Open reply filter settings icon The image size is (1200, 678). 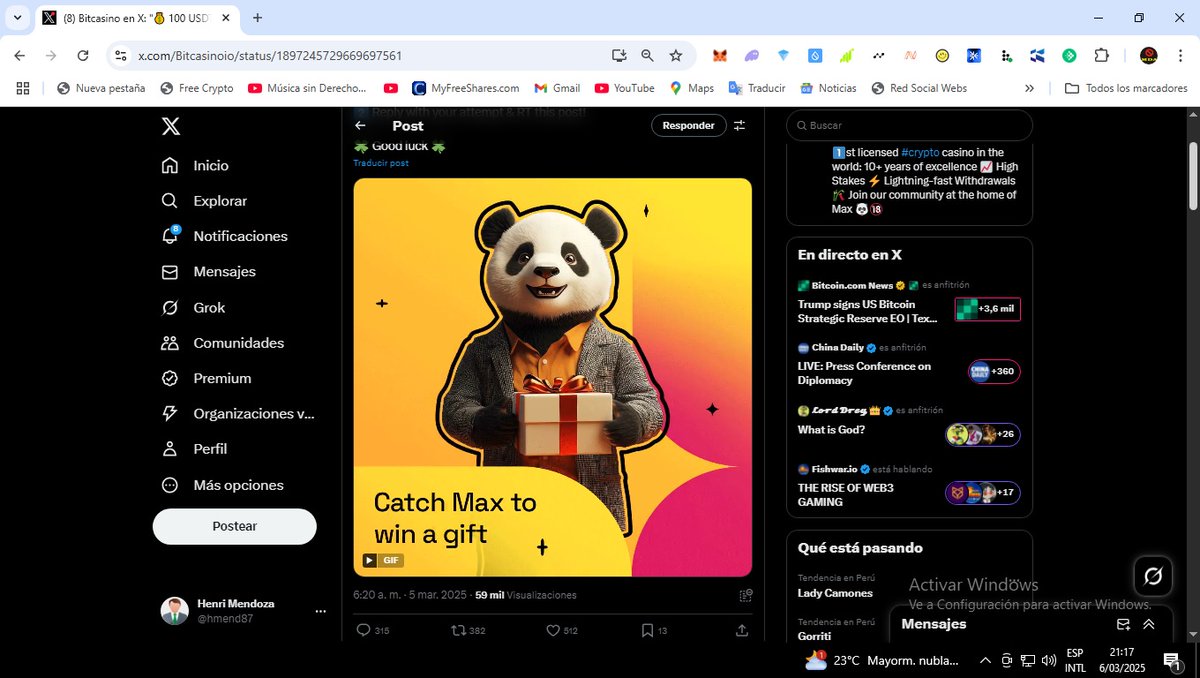point(739,125)
